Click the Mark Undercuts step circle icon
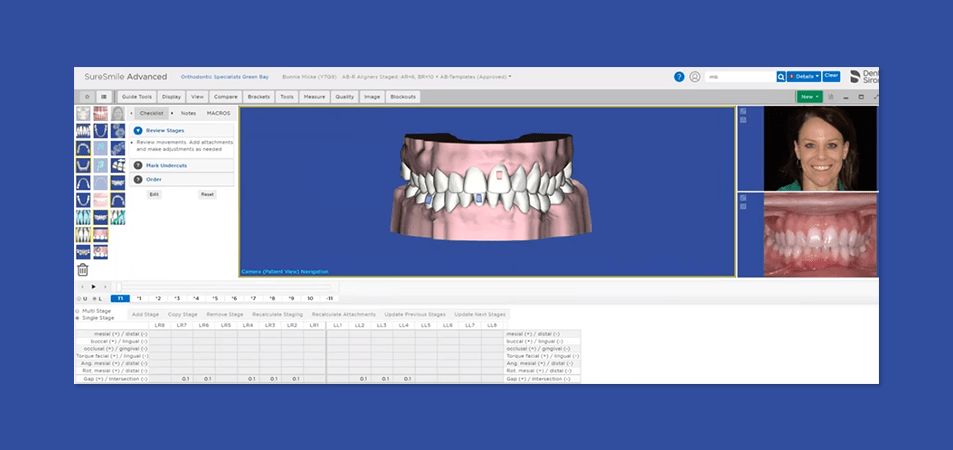Screen dimensions: 953x450 coord(138,165)
